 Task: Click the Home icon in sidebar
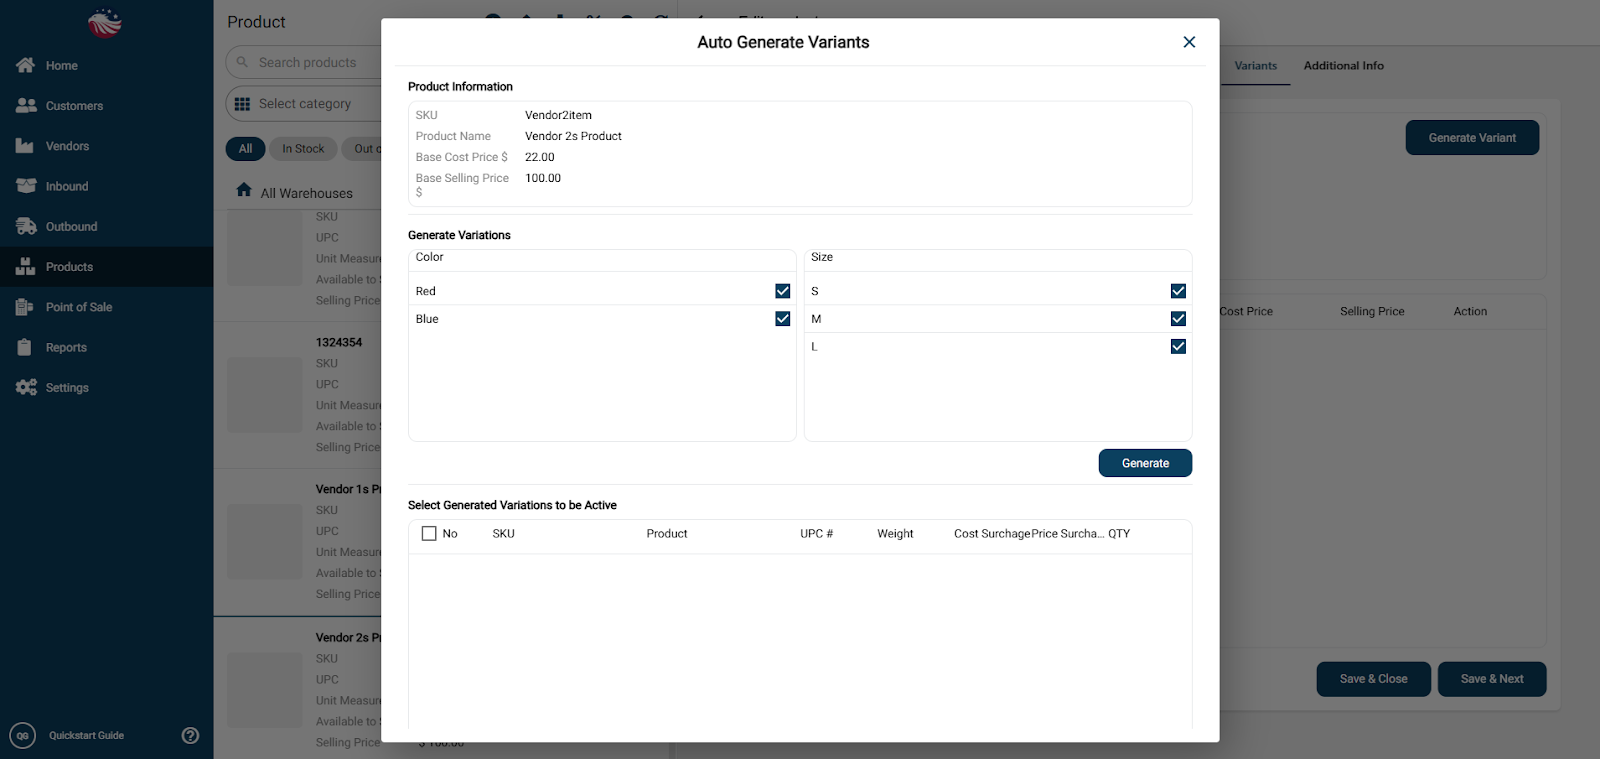click(x=26, y=65)
